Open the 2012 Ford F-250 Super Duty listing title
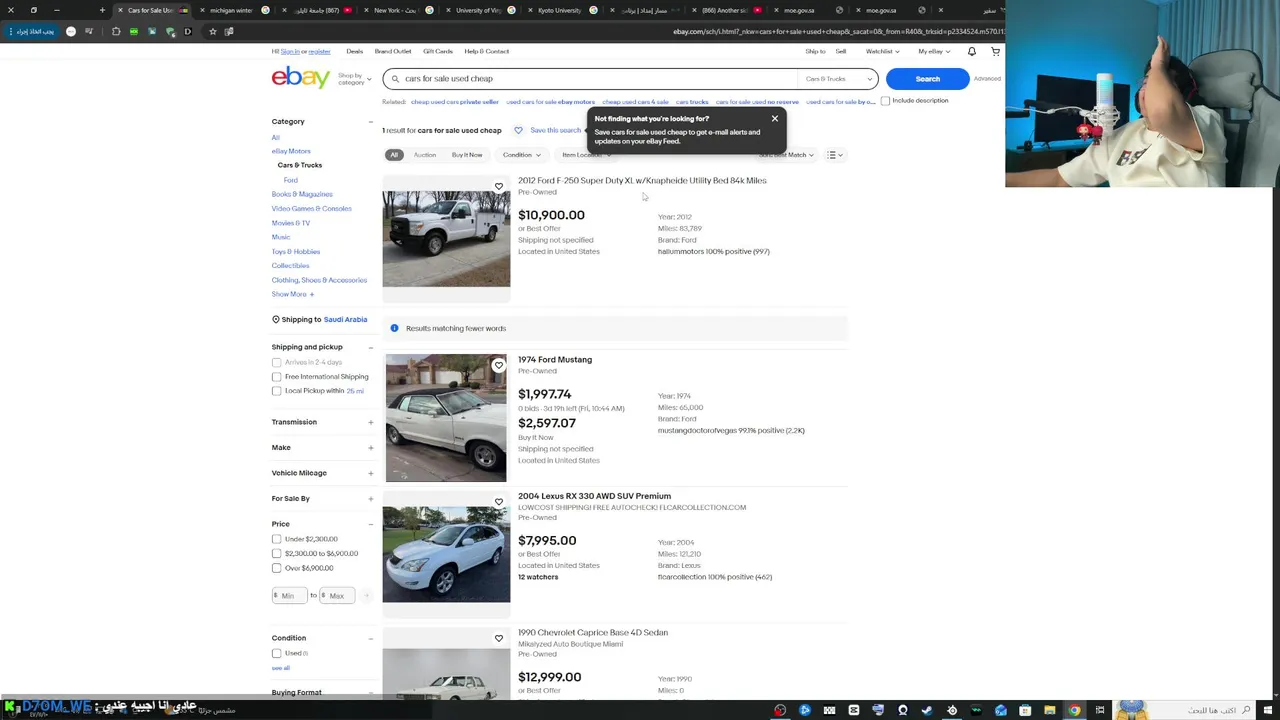This screenshot has height=720, width=1280. (x=642, y=181)
